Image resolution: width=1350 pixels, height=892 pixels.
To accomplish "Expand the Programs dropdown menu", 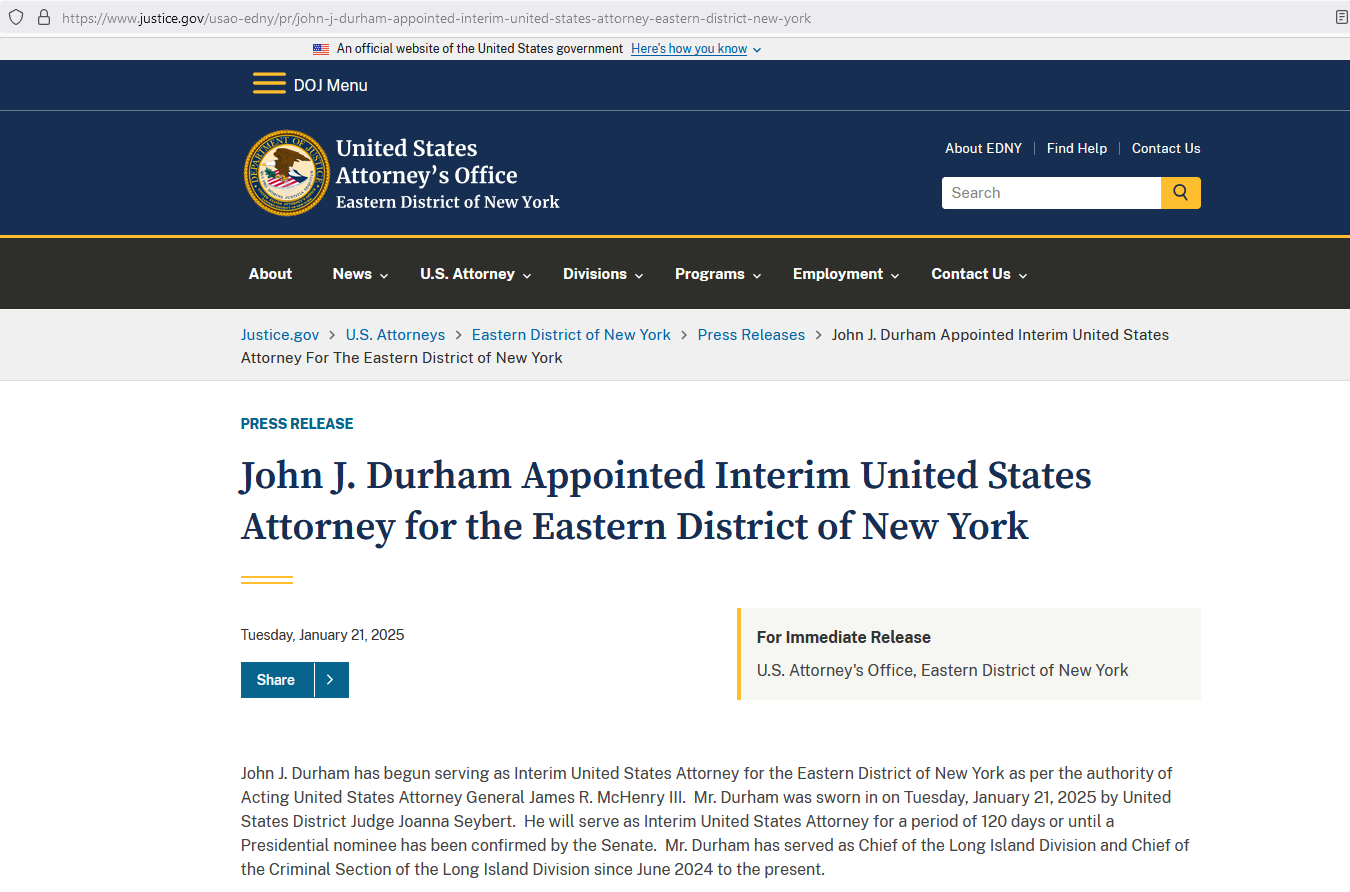I will pos(718,274).
